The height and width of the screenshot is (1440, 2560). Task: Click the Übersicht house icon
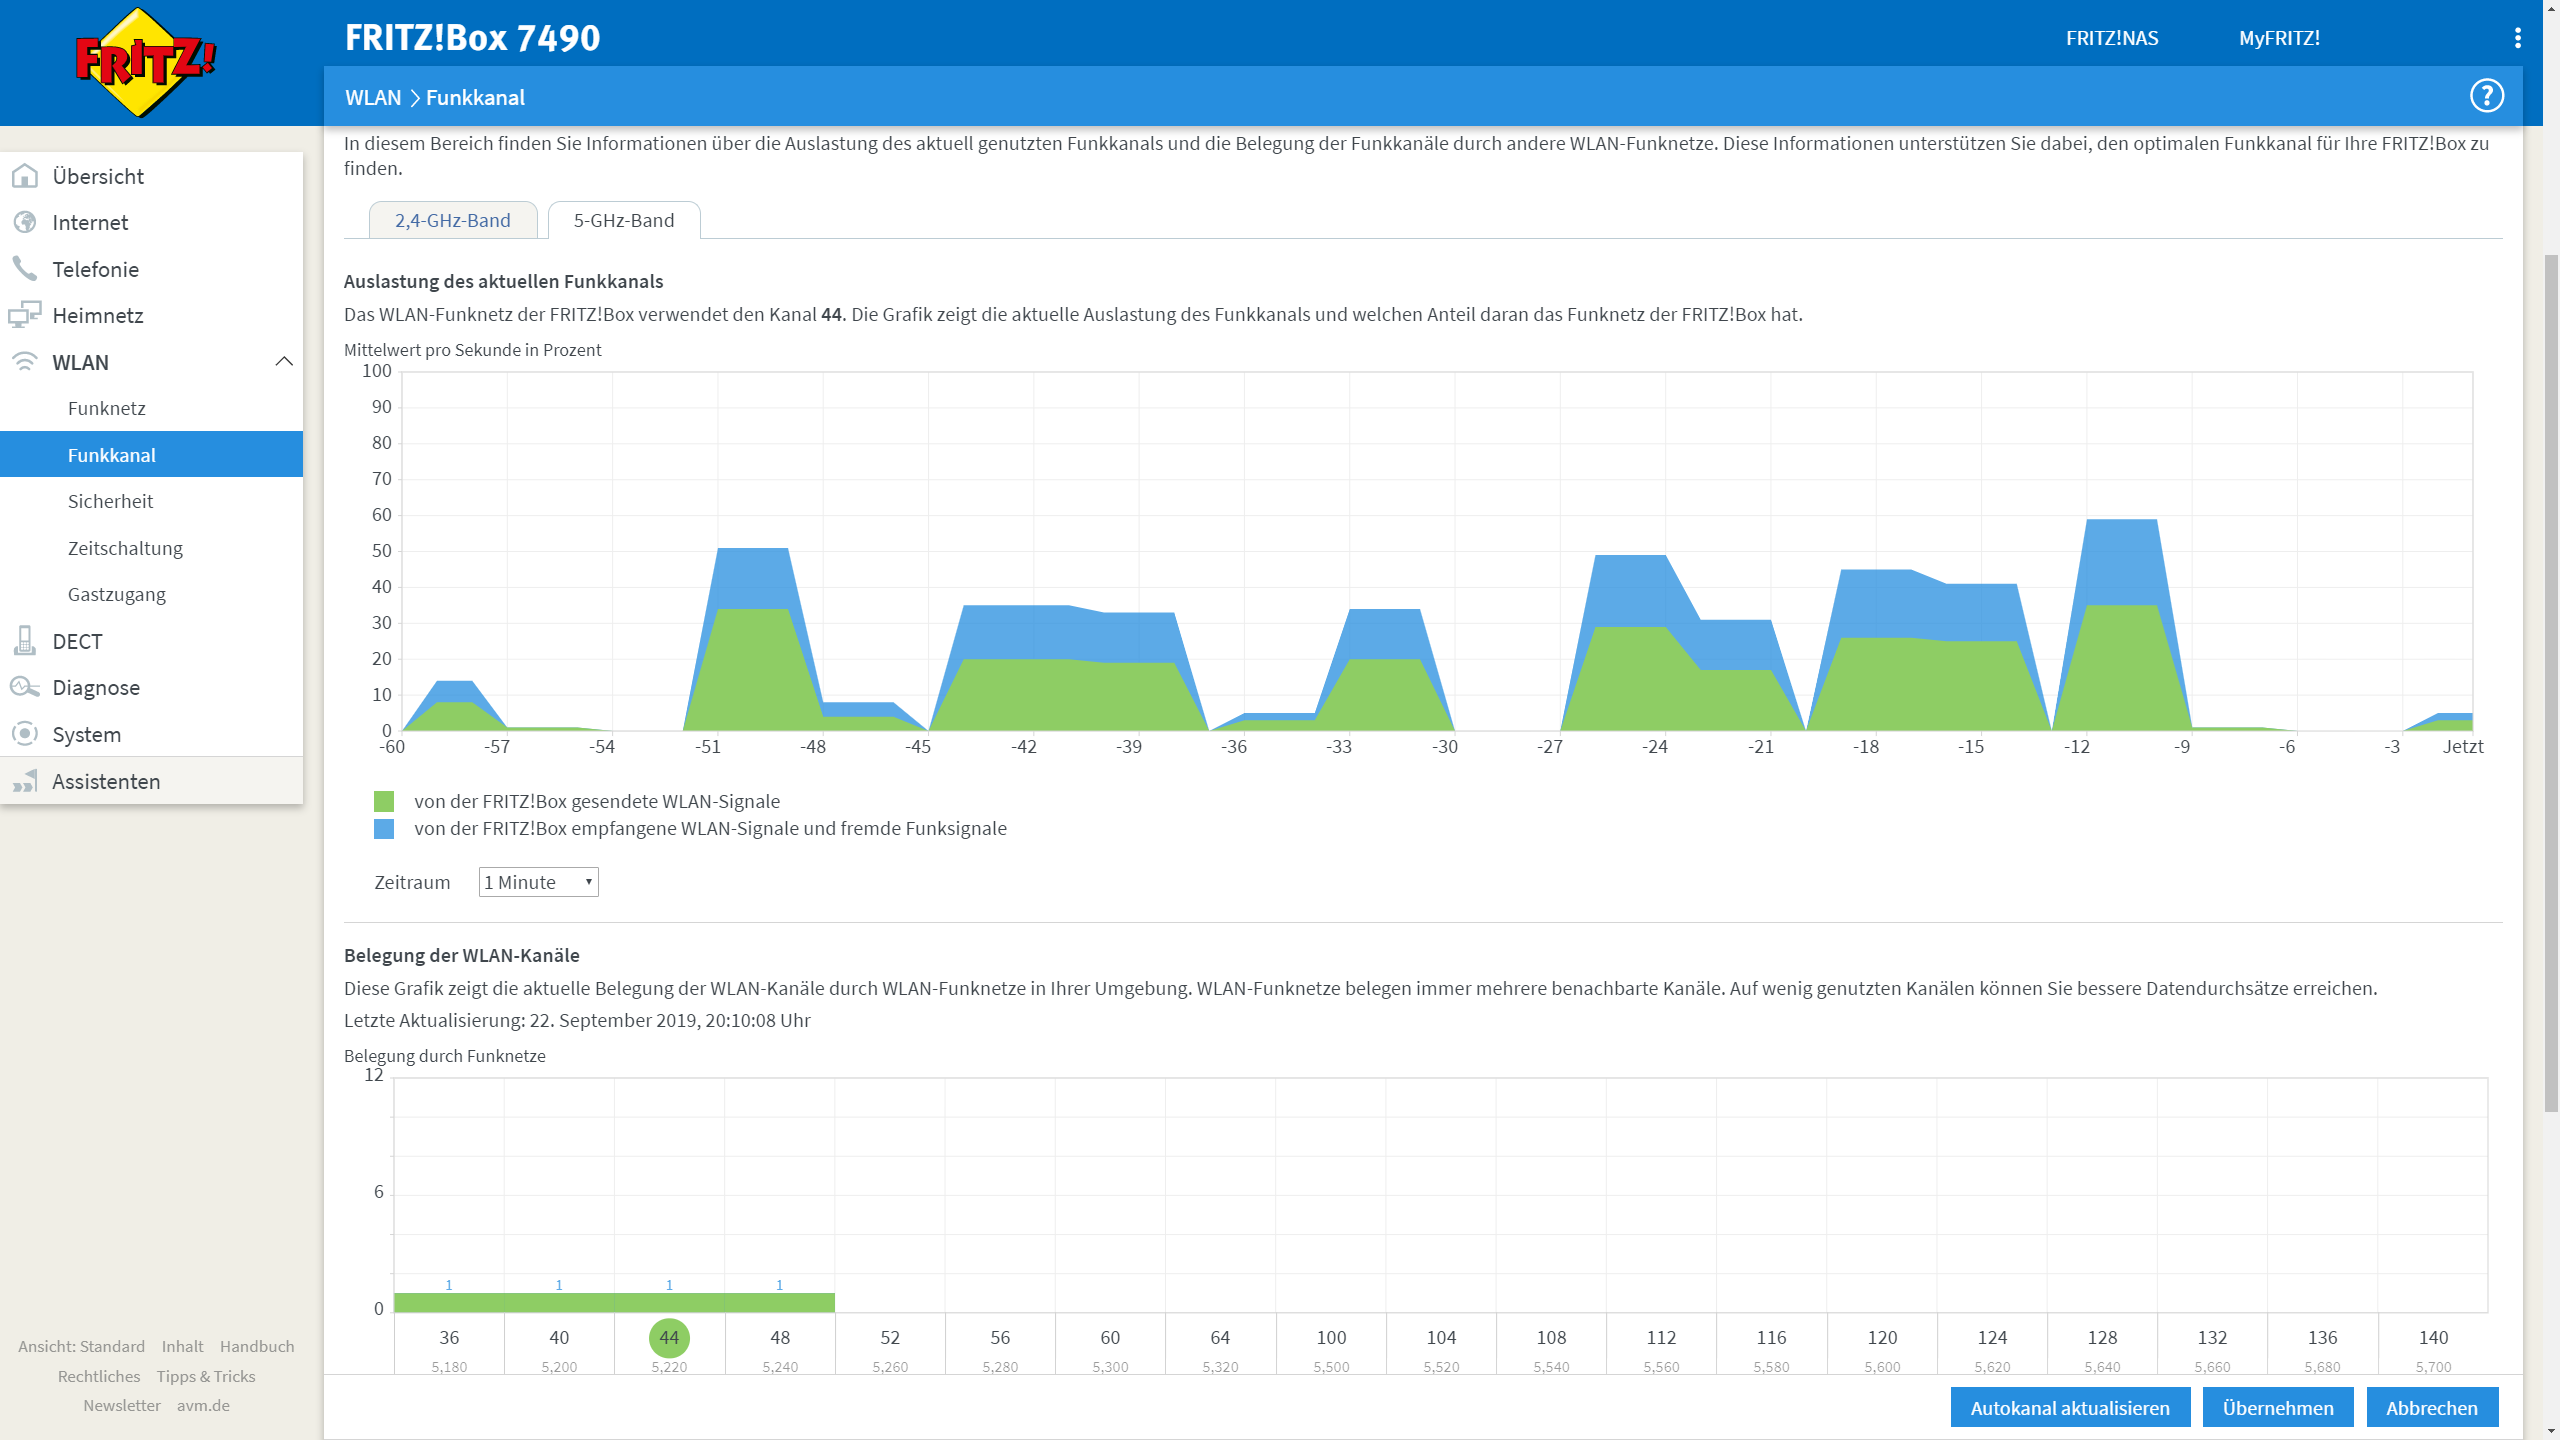coord(25,176)
